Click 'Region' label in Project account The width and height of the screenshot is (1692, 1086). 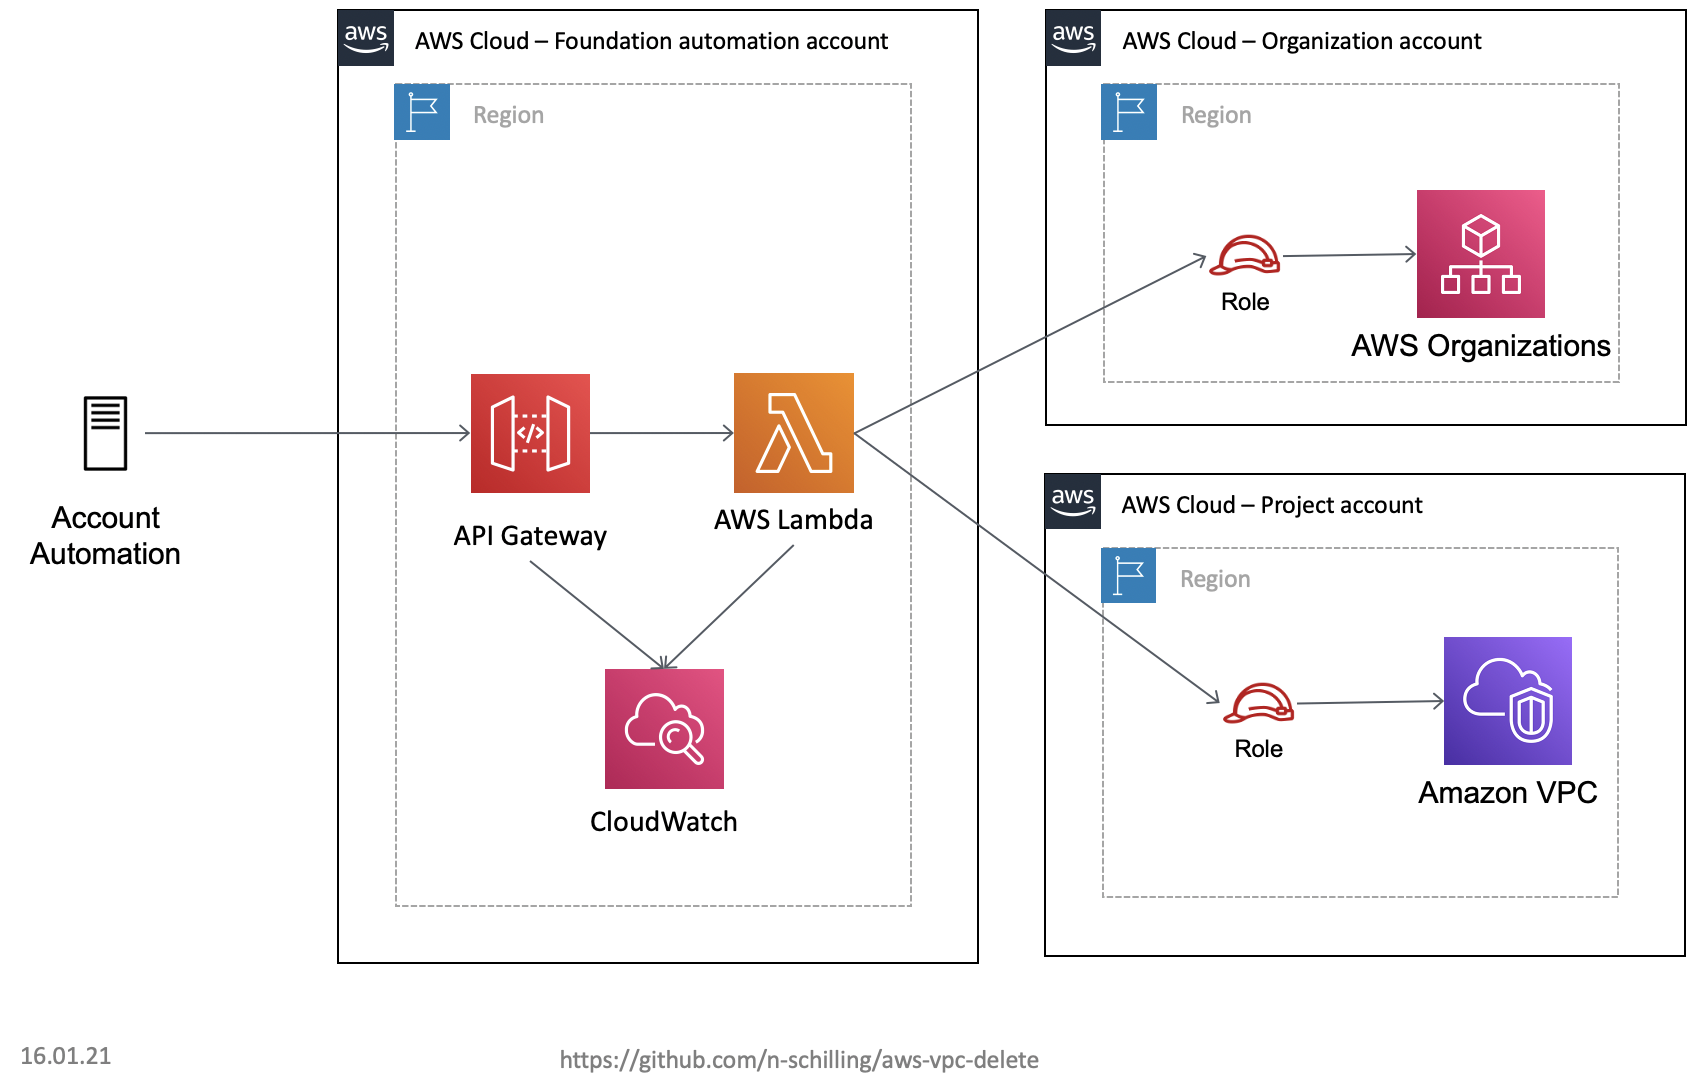[1215, 579]
